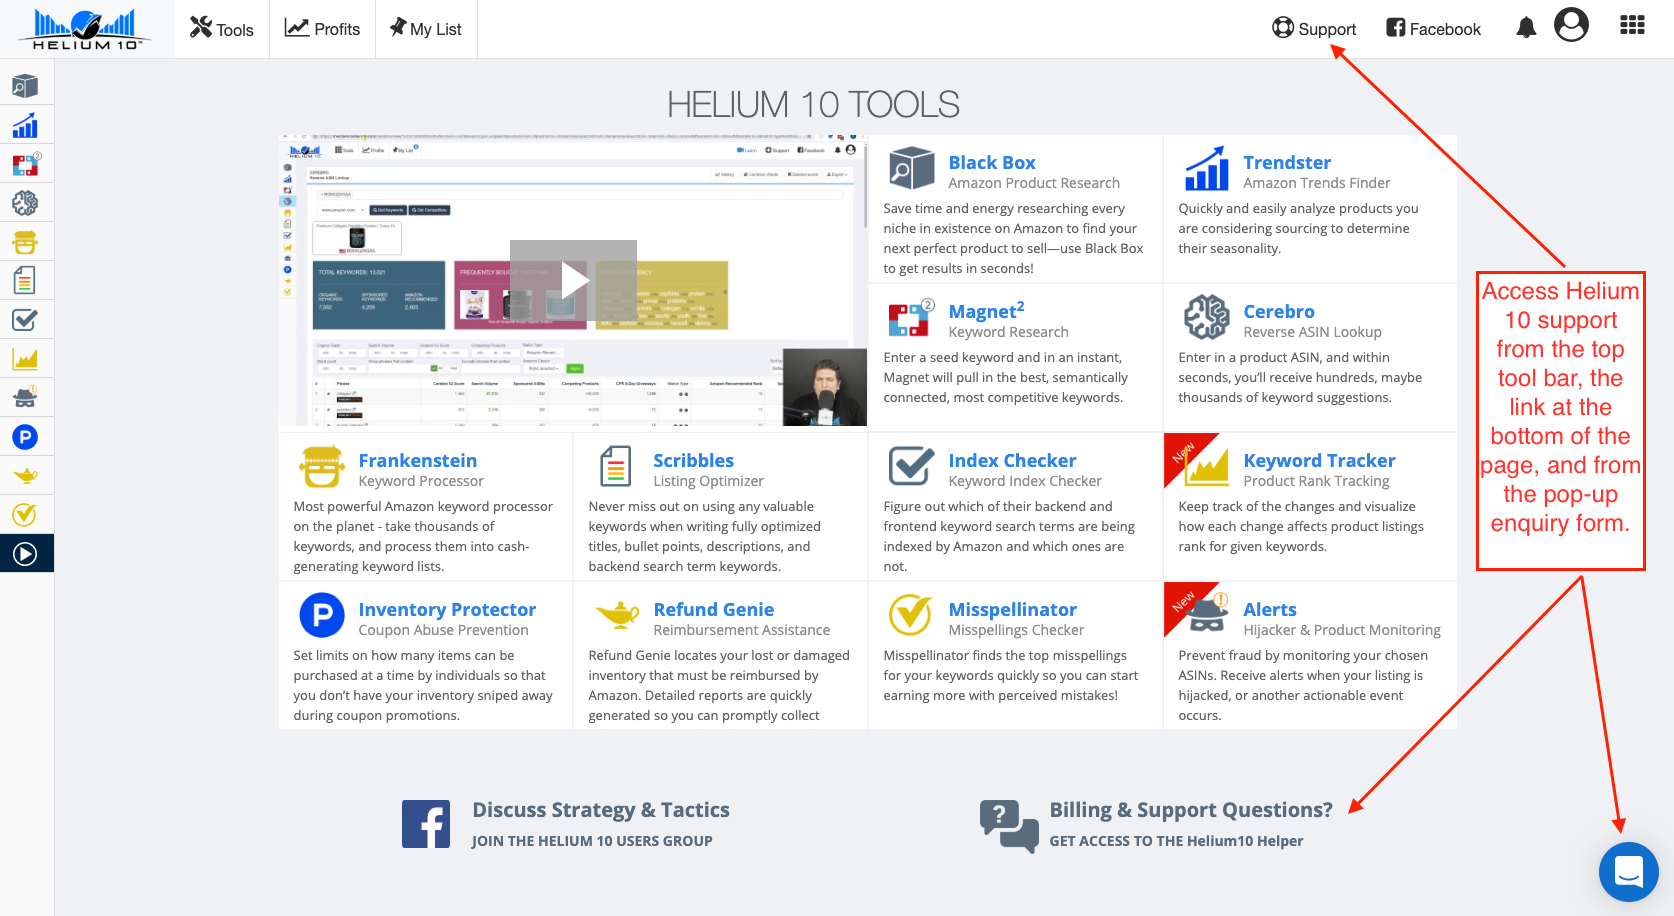The width and height of the screenshot is (1674, 916).
Task: Open the Profits menu
Action: pos(322,29)
